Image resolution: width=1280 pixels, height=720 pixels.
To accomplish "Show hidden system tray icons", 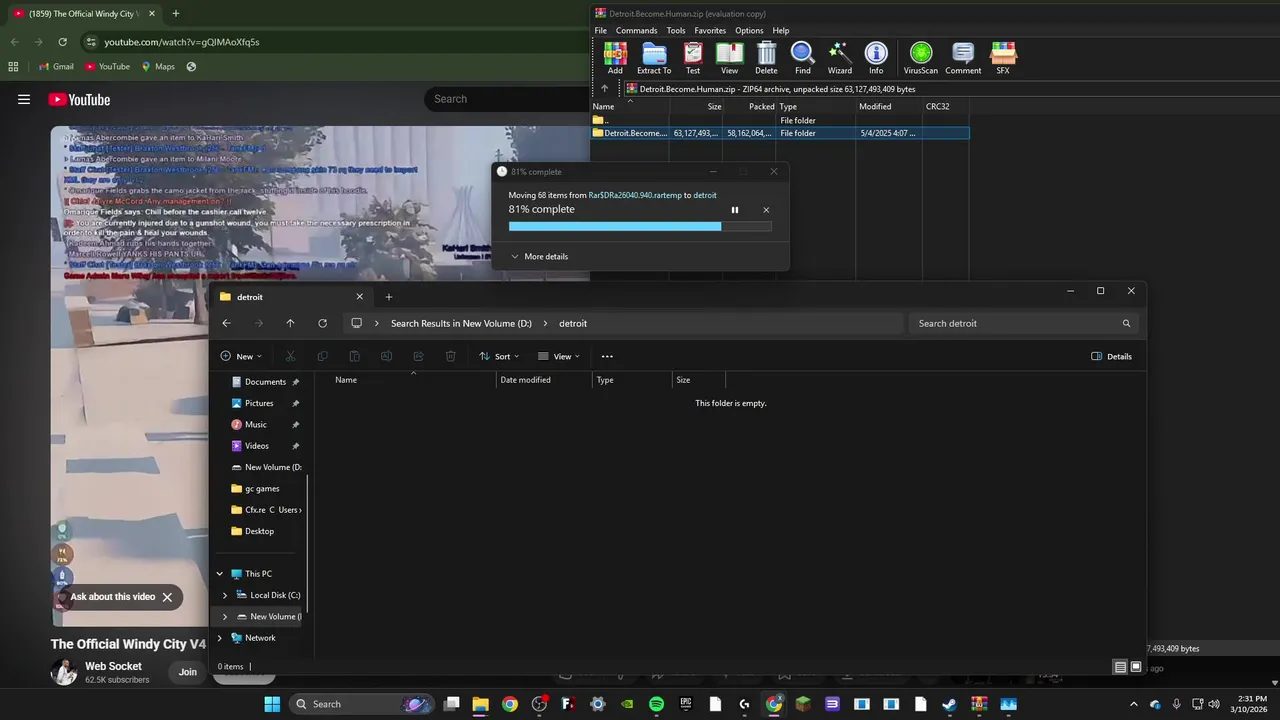I will [1133, 704].
